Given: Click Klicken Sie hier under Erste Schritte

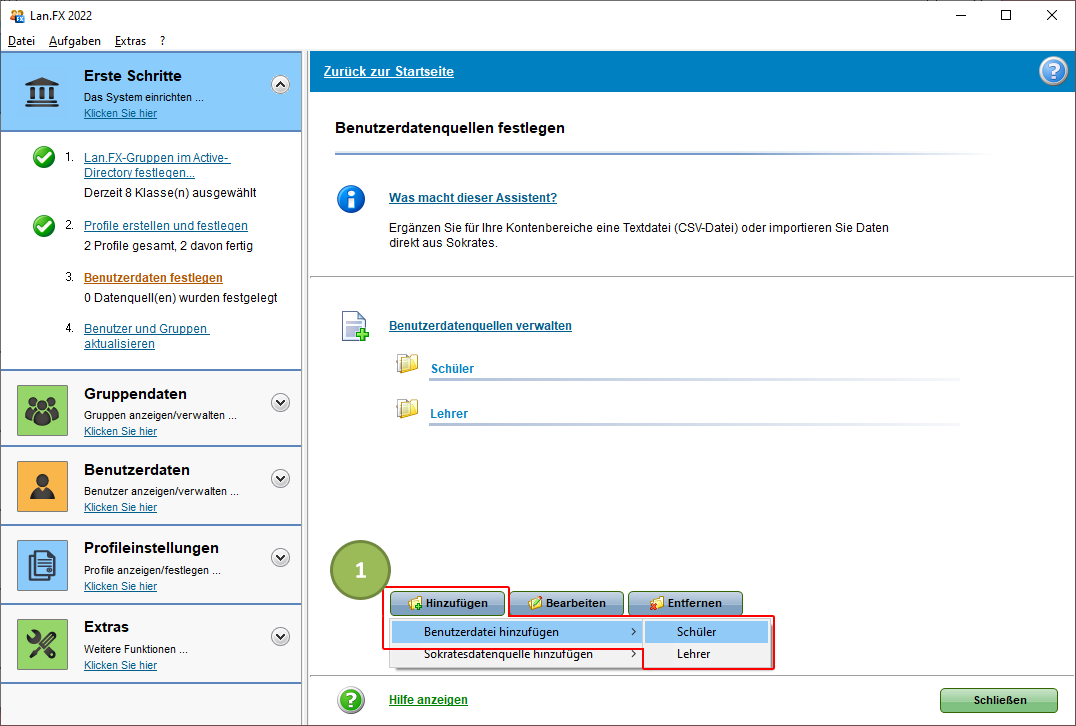Looking at the screenshot, I should click(x=120, y=113).
